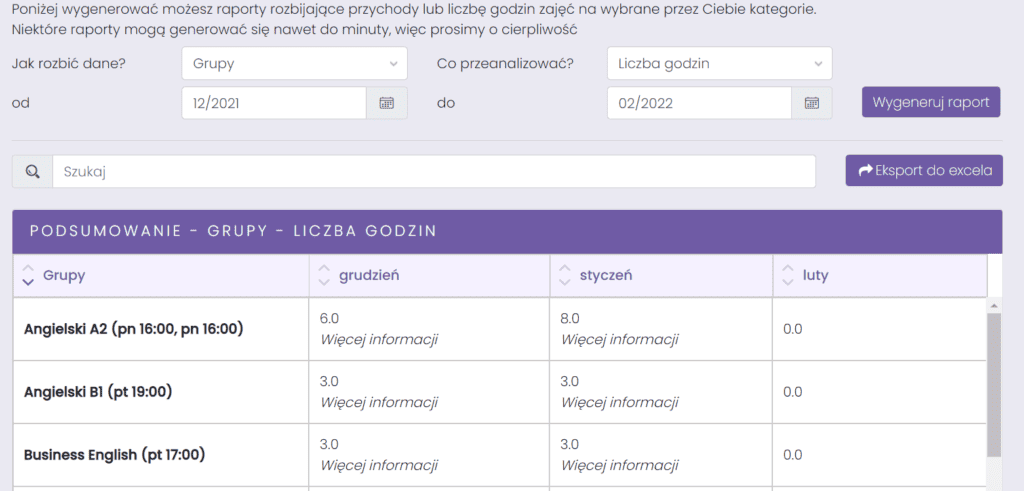Select the Business English (pt 17:00) row

tap(500, 455)
